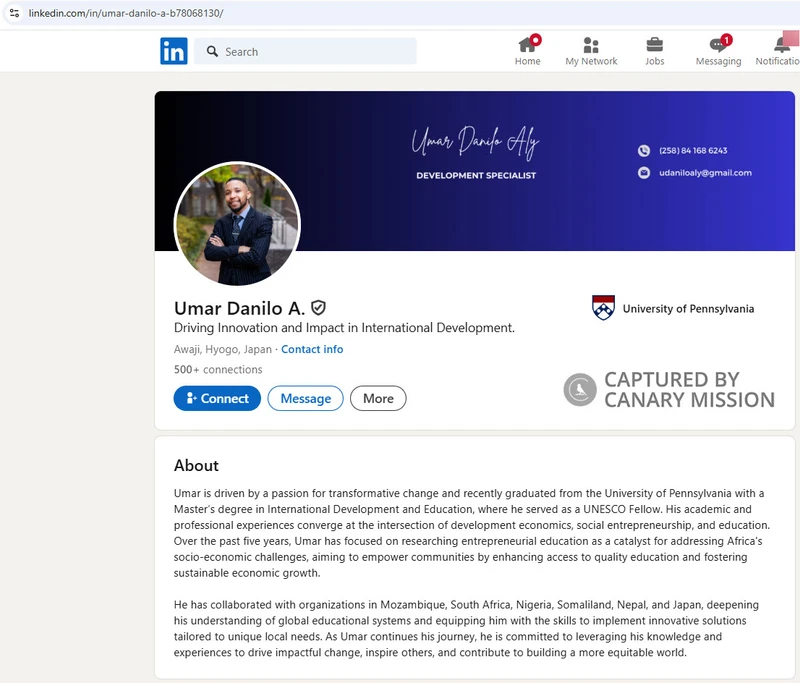The image size is (800, 683).
Task: Open the Jobs nav item
Action: pos(655,52)
